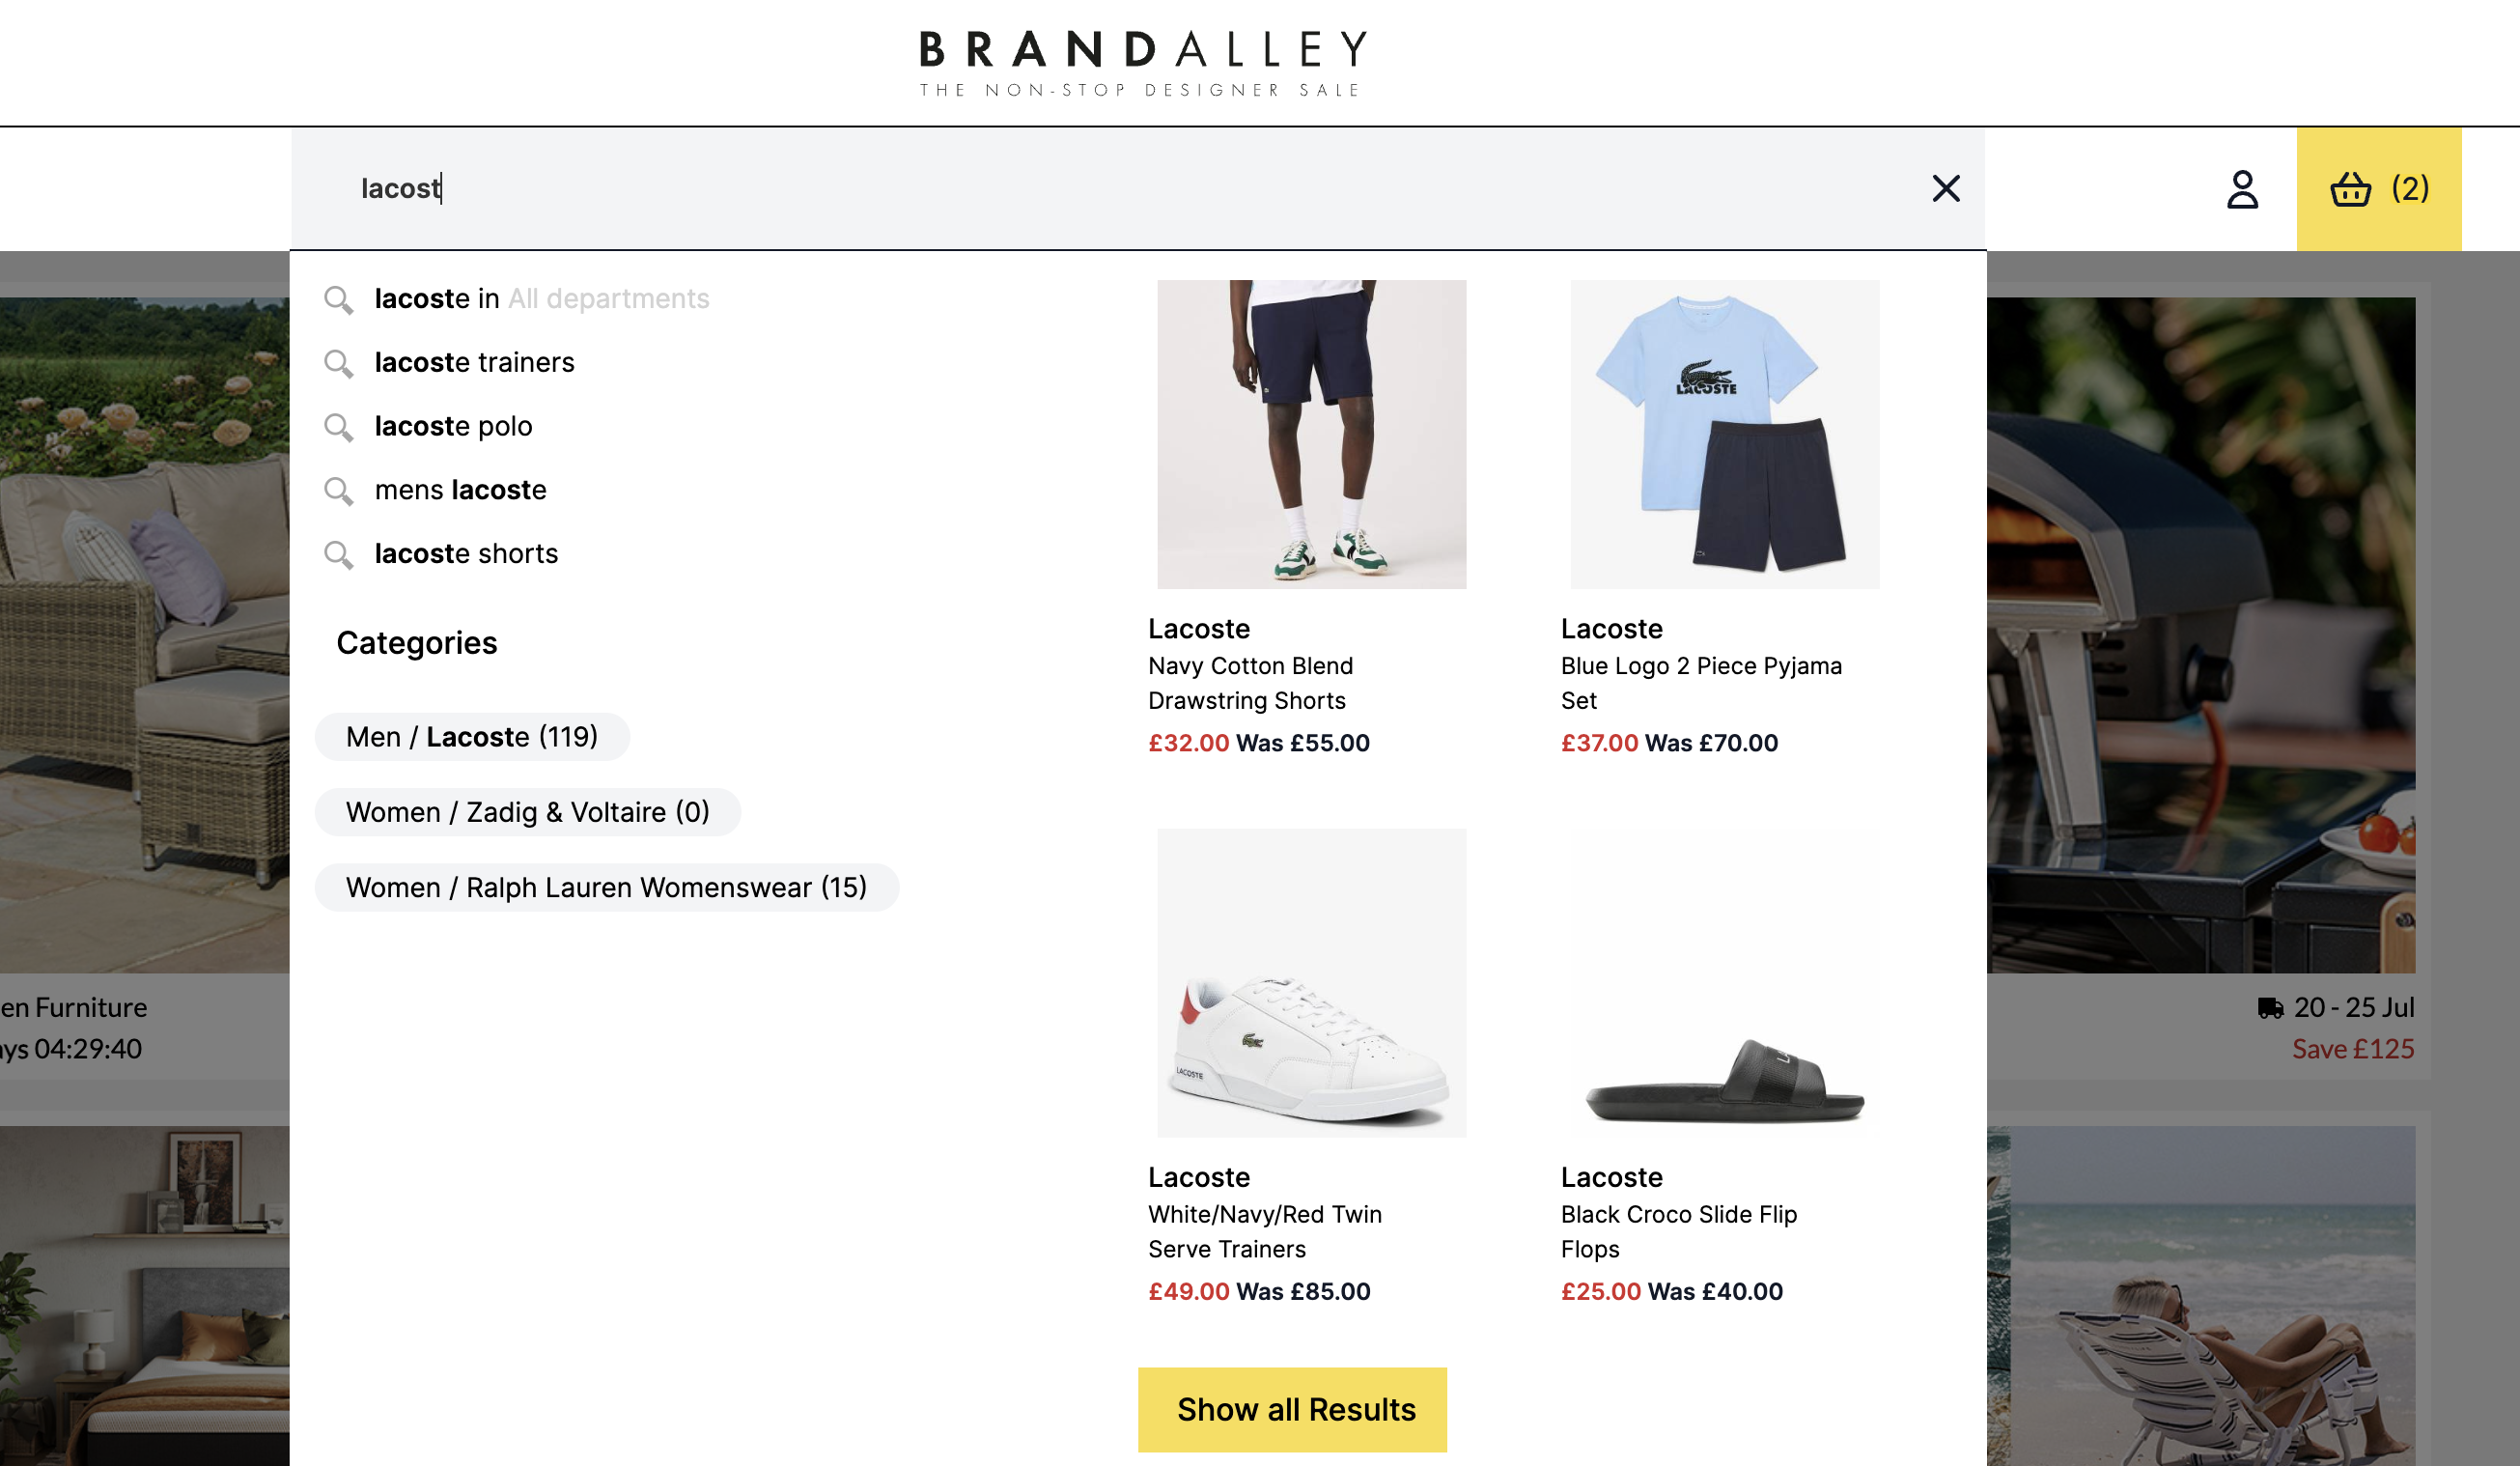Click the magnifier icon beside lacoste shorts
The image size is (2520, 1466).
(338, 555)
